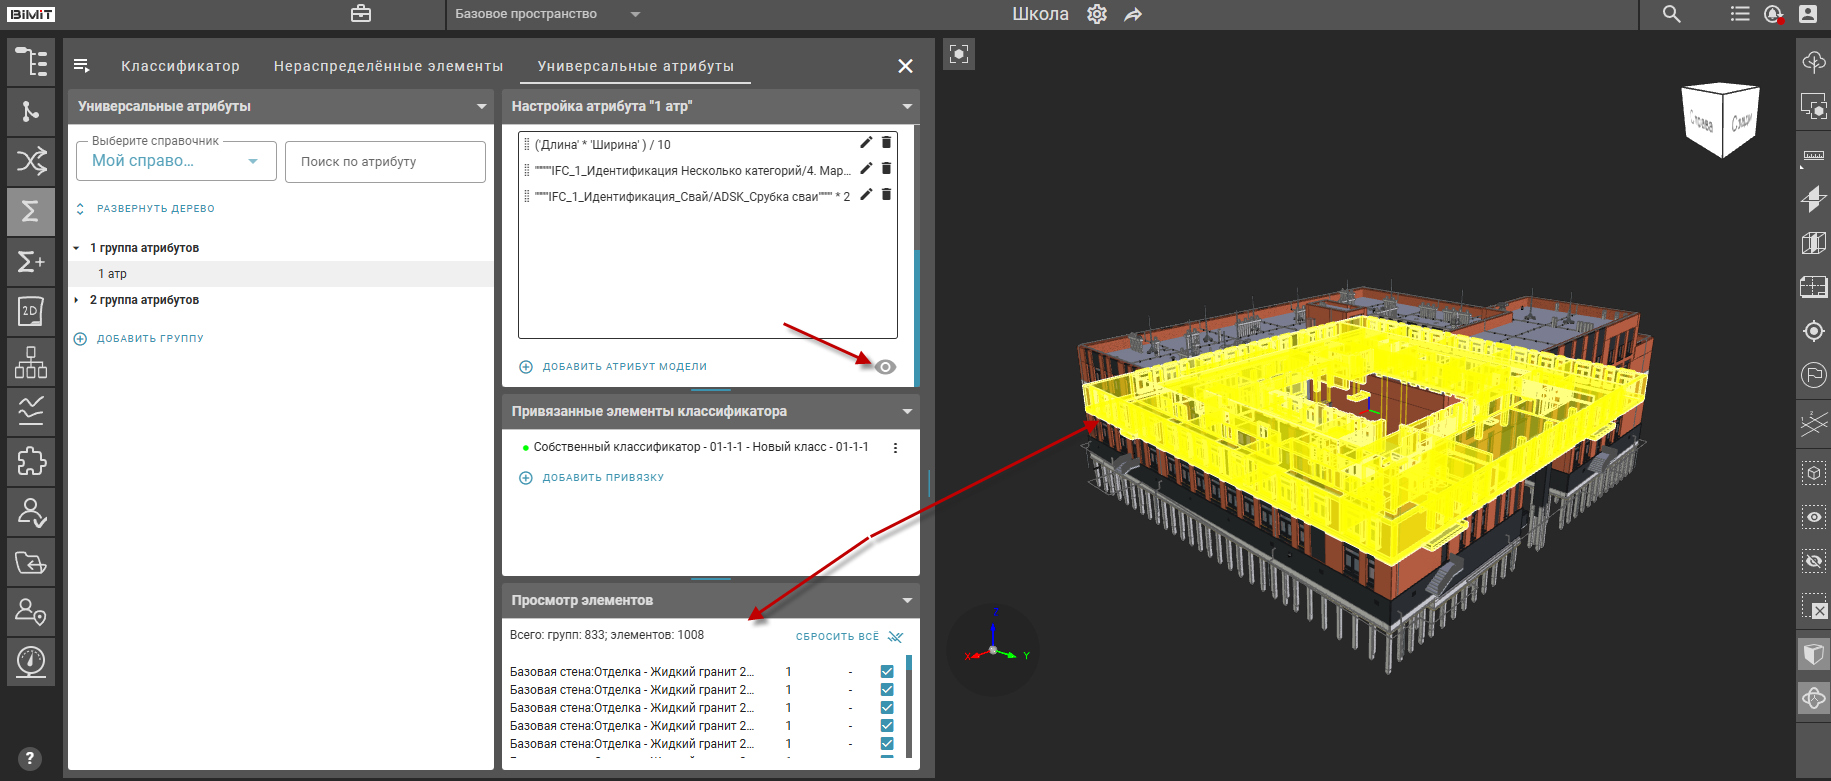Image resolution: width=1831 pixels, height=781 pixels.
Task: Uncheck the third Базовая стена element checkbox
Action: (887, 708)
